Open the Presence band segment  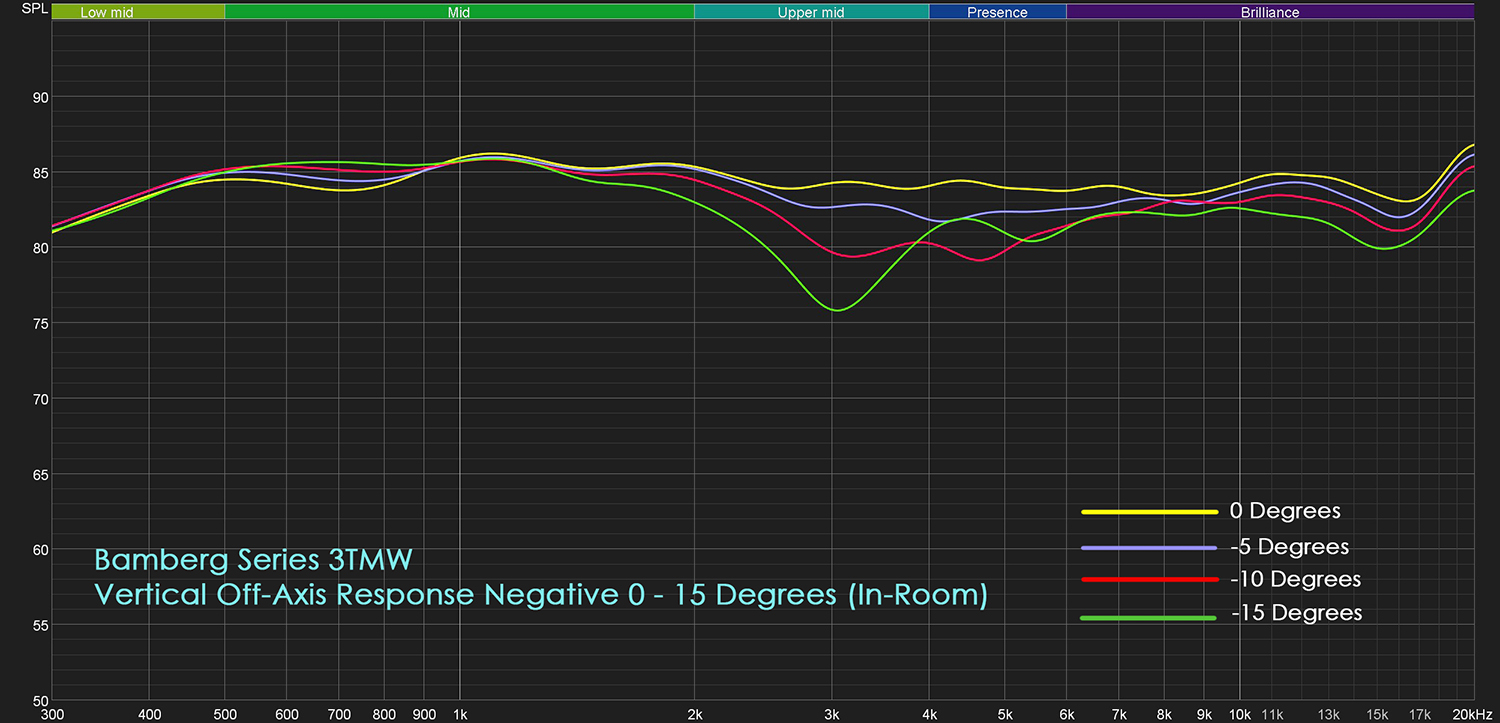[997, 13]
